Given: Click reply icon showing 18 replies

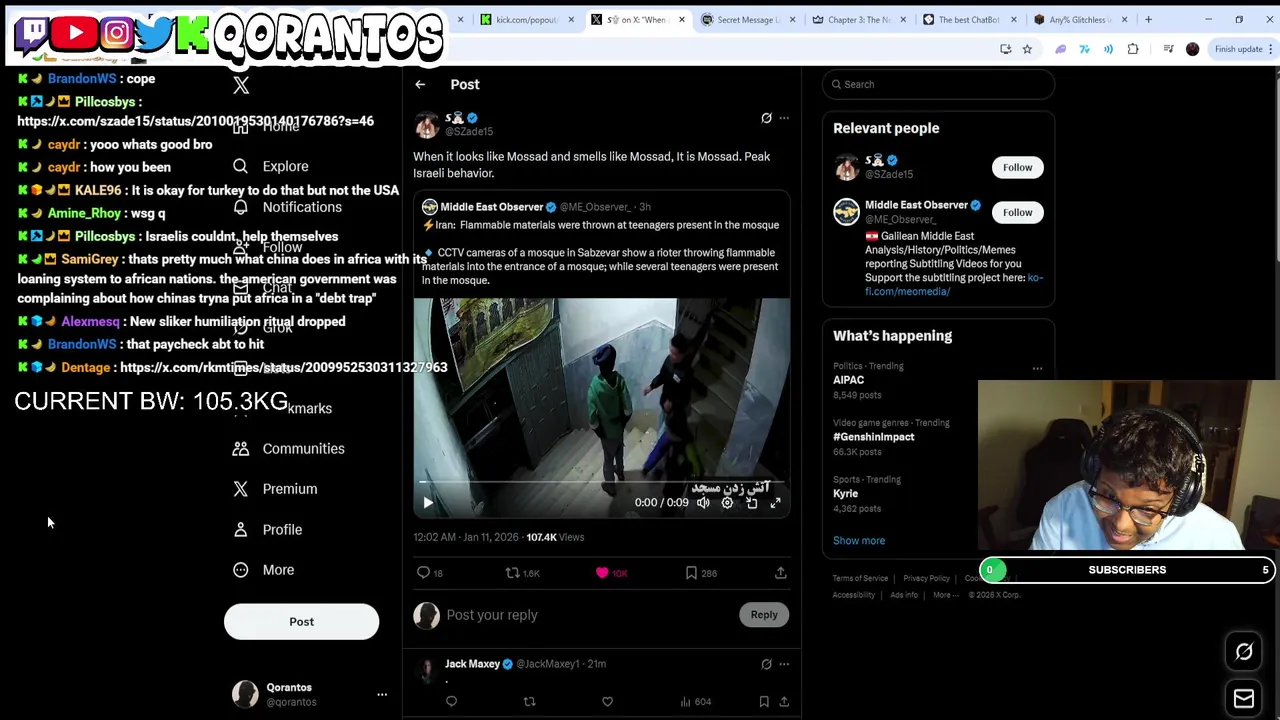Looking at the screenshot, I should click(x=430, y=573).
